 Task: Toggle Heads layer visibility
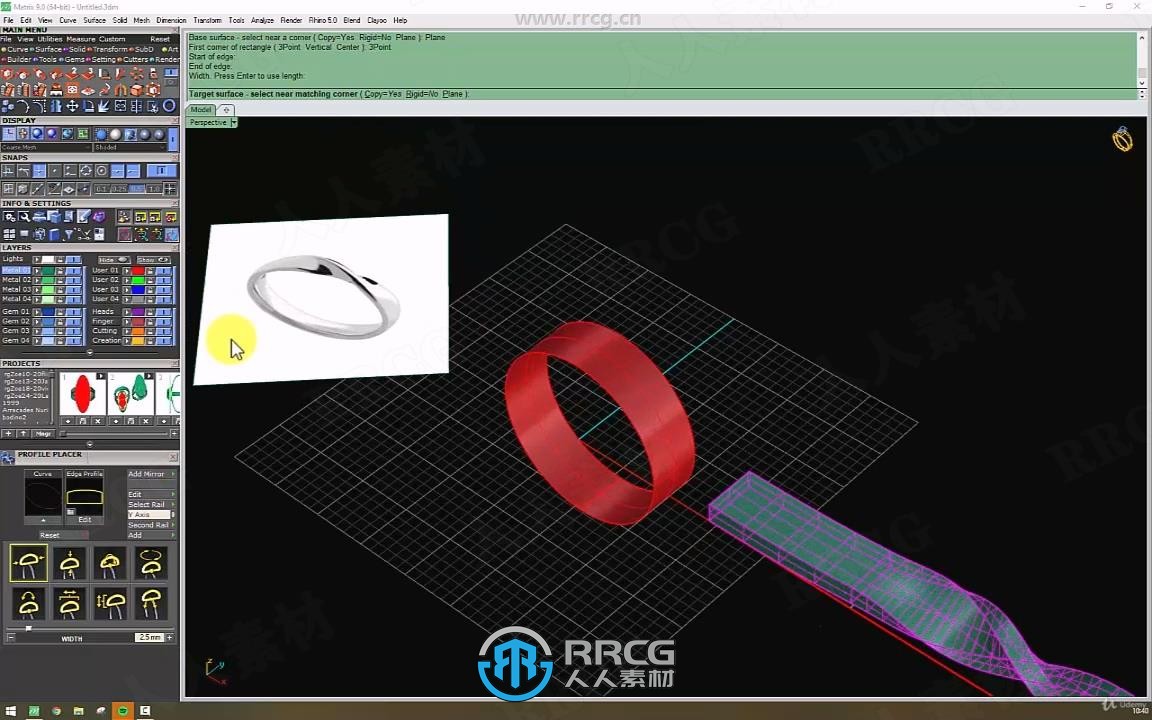point(164,312)
